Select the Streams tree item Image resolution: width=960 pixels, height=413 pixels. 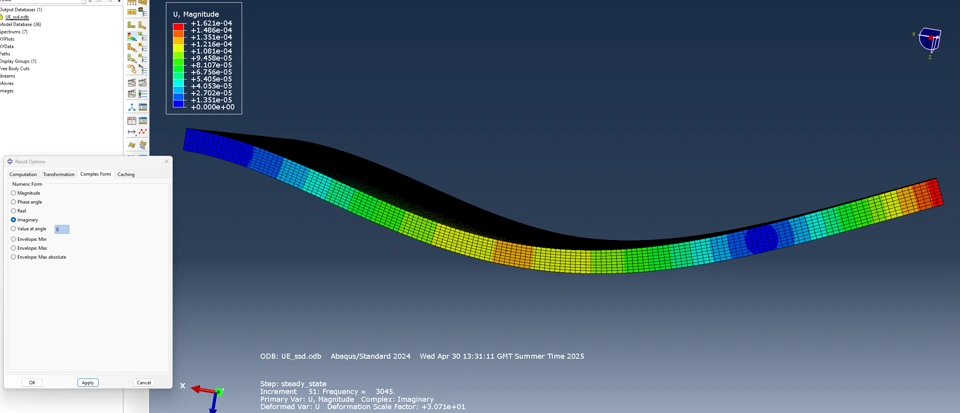(x=7, y=76)
